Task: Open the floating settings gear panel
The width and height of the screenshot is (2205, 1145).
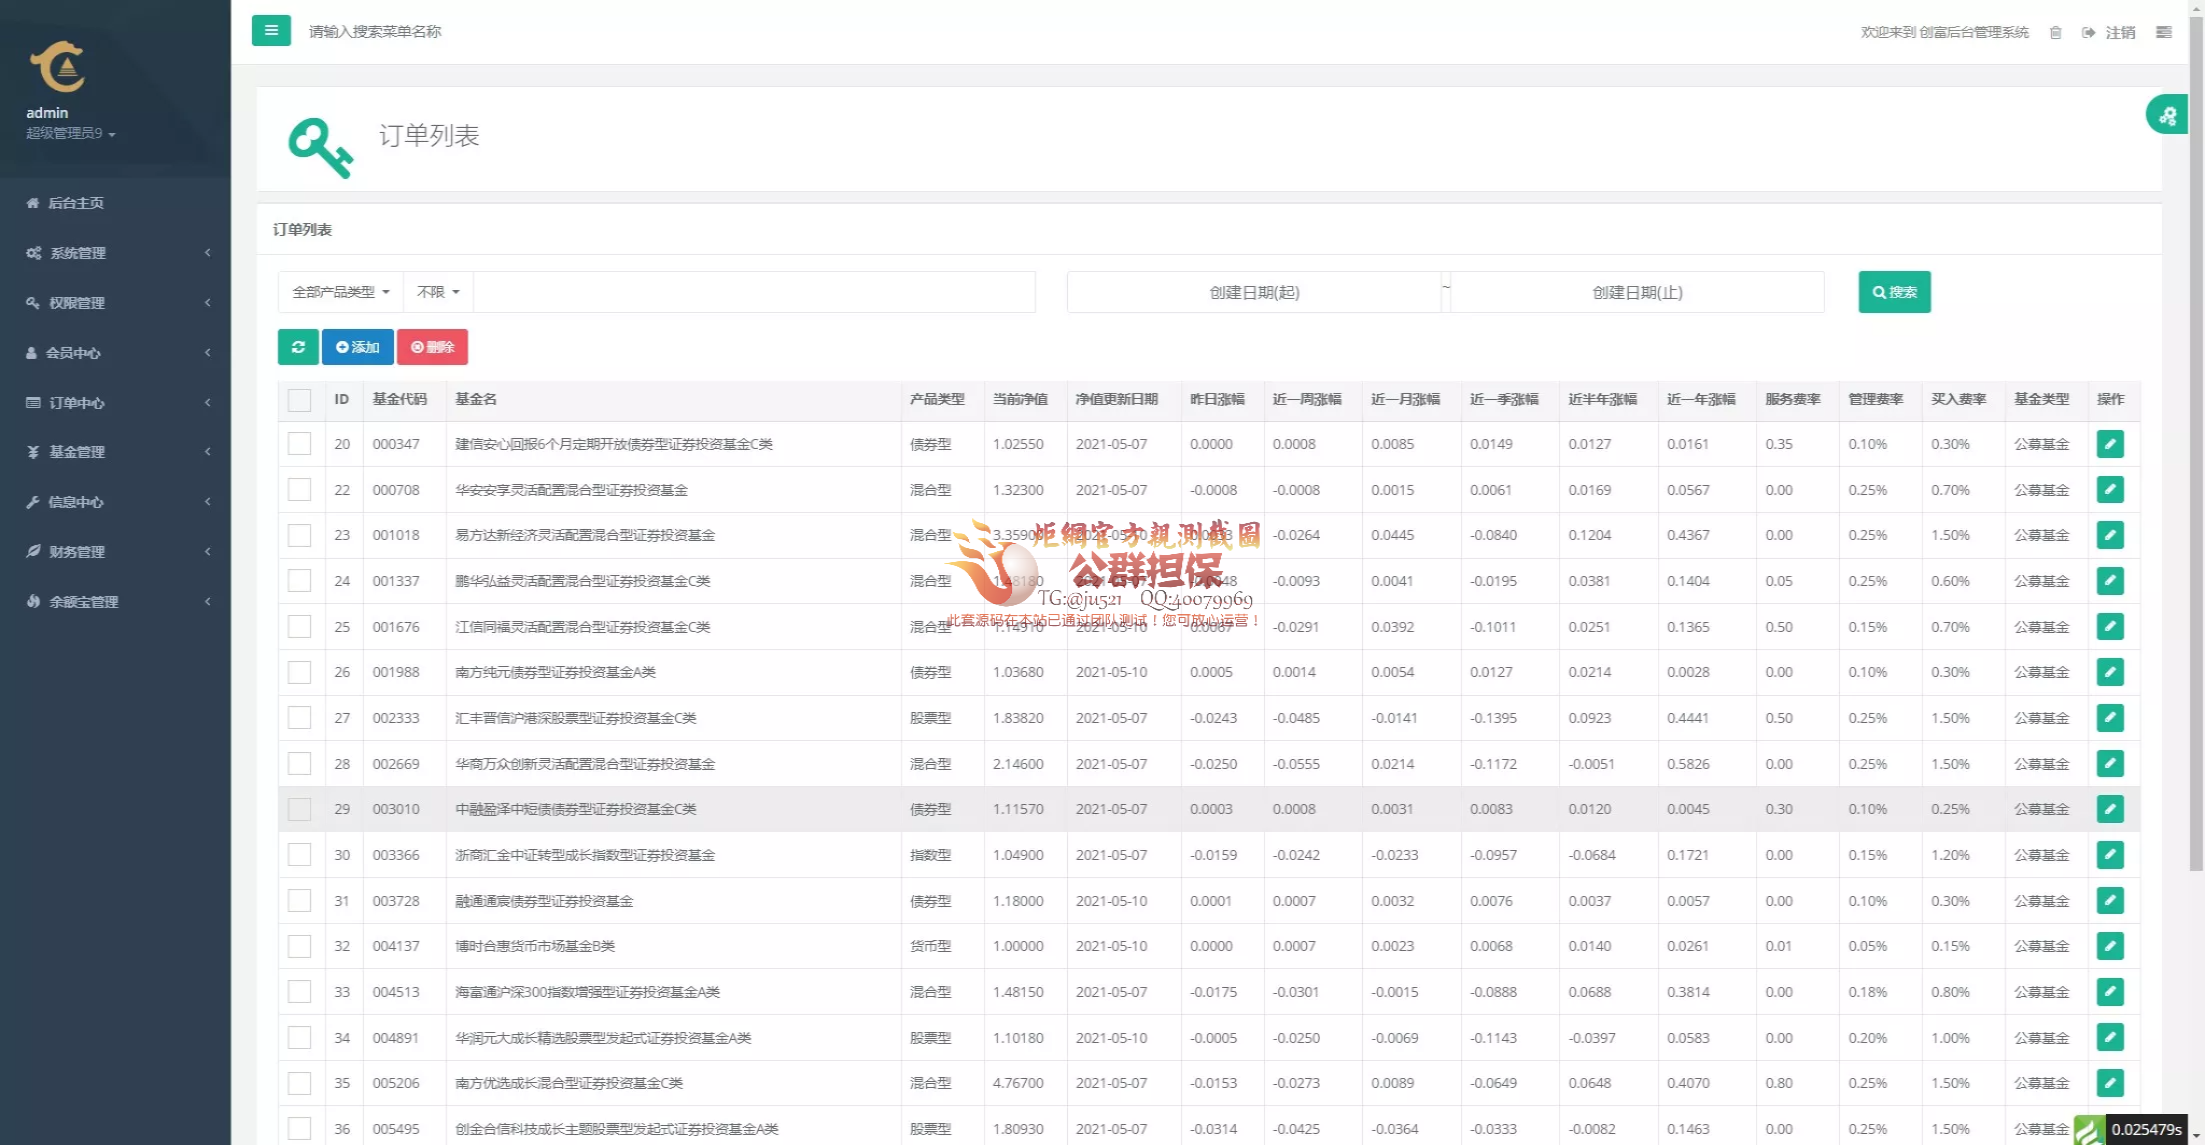Action: click(x=2167, y=116)
